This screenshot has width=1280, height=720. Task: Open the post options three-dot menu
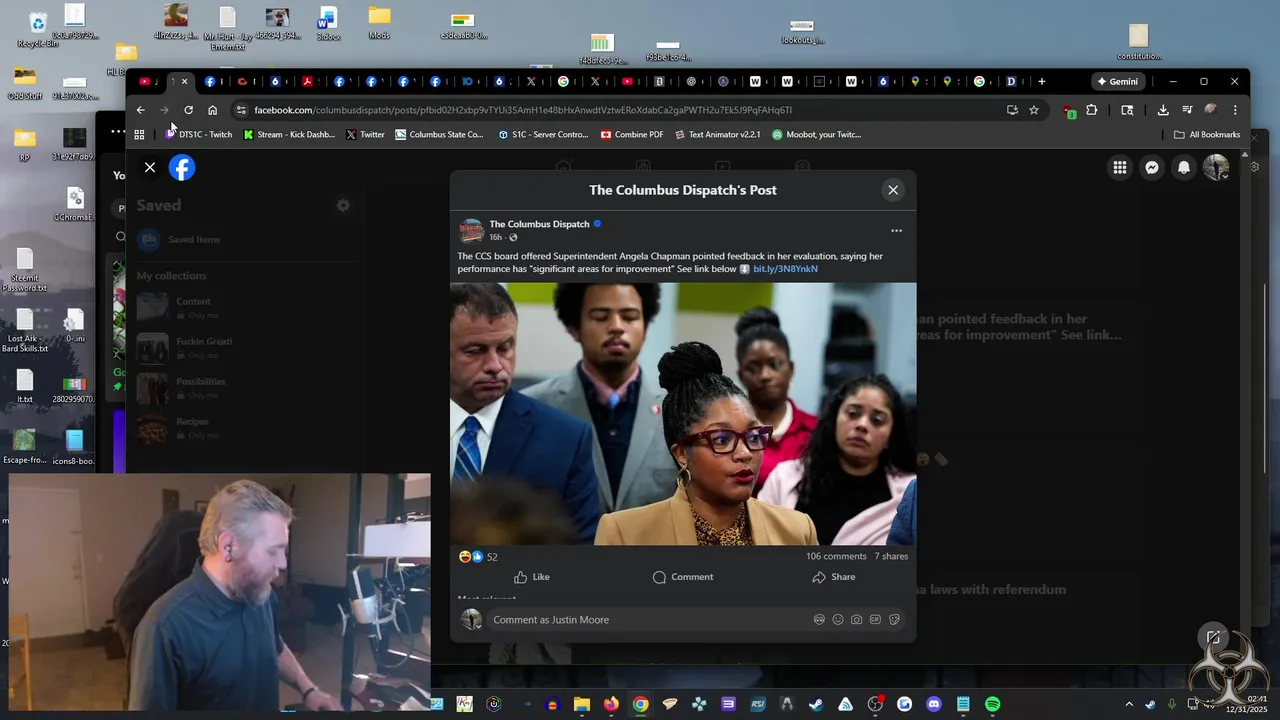click(x=896, y=231)
